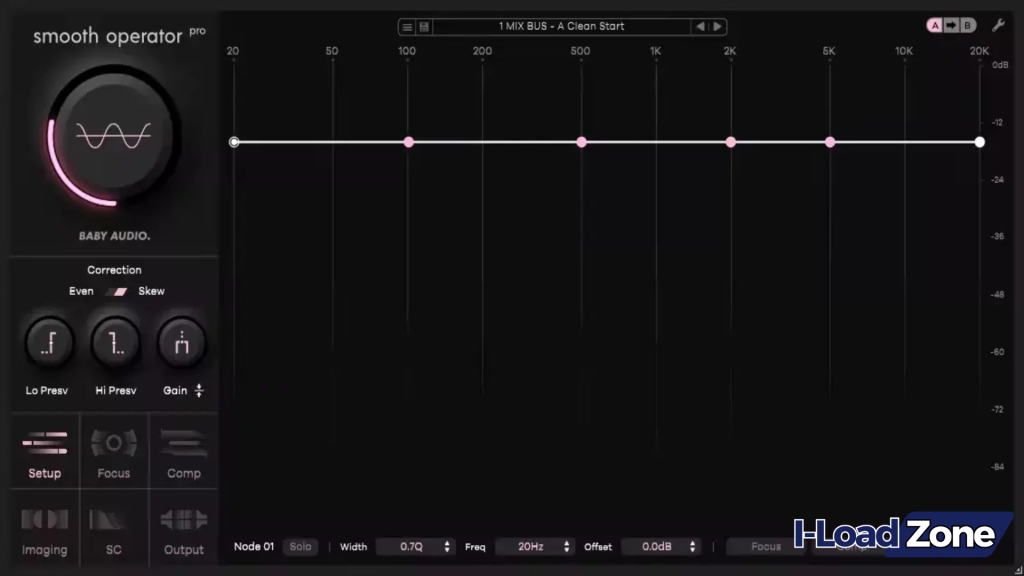Open the Comp tab
The image size is (1024, 576).
tap(184, 451)
